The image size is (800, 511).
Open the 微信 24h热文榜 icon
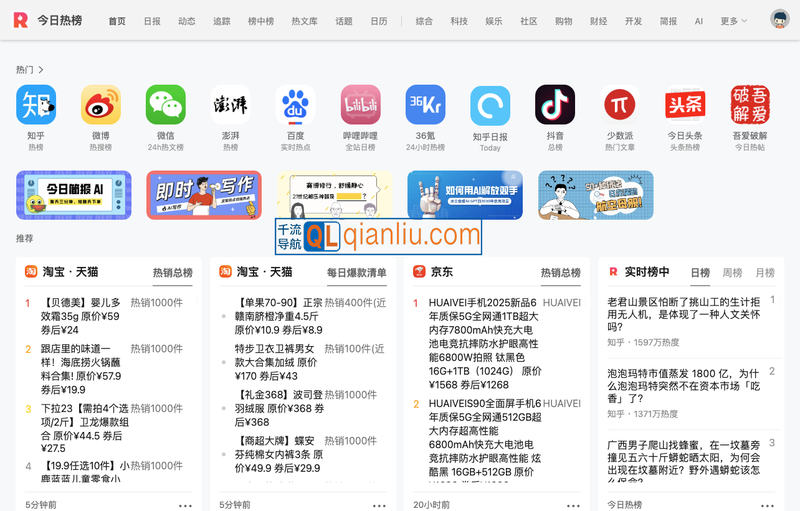tap(165, 105)
